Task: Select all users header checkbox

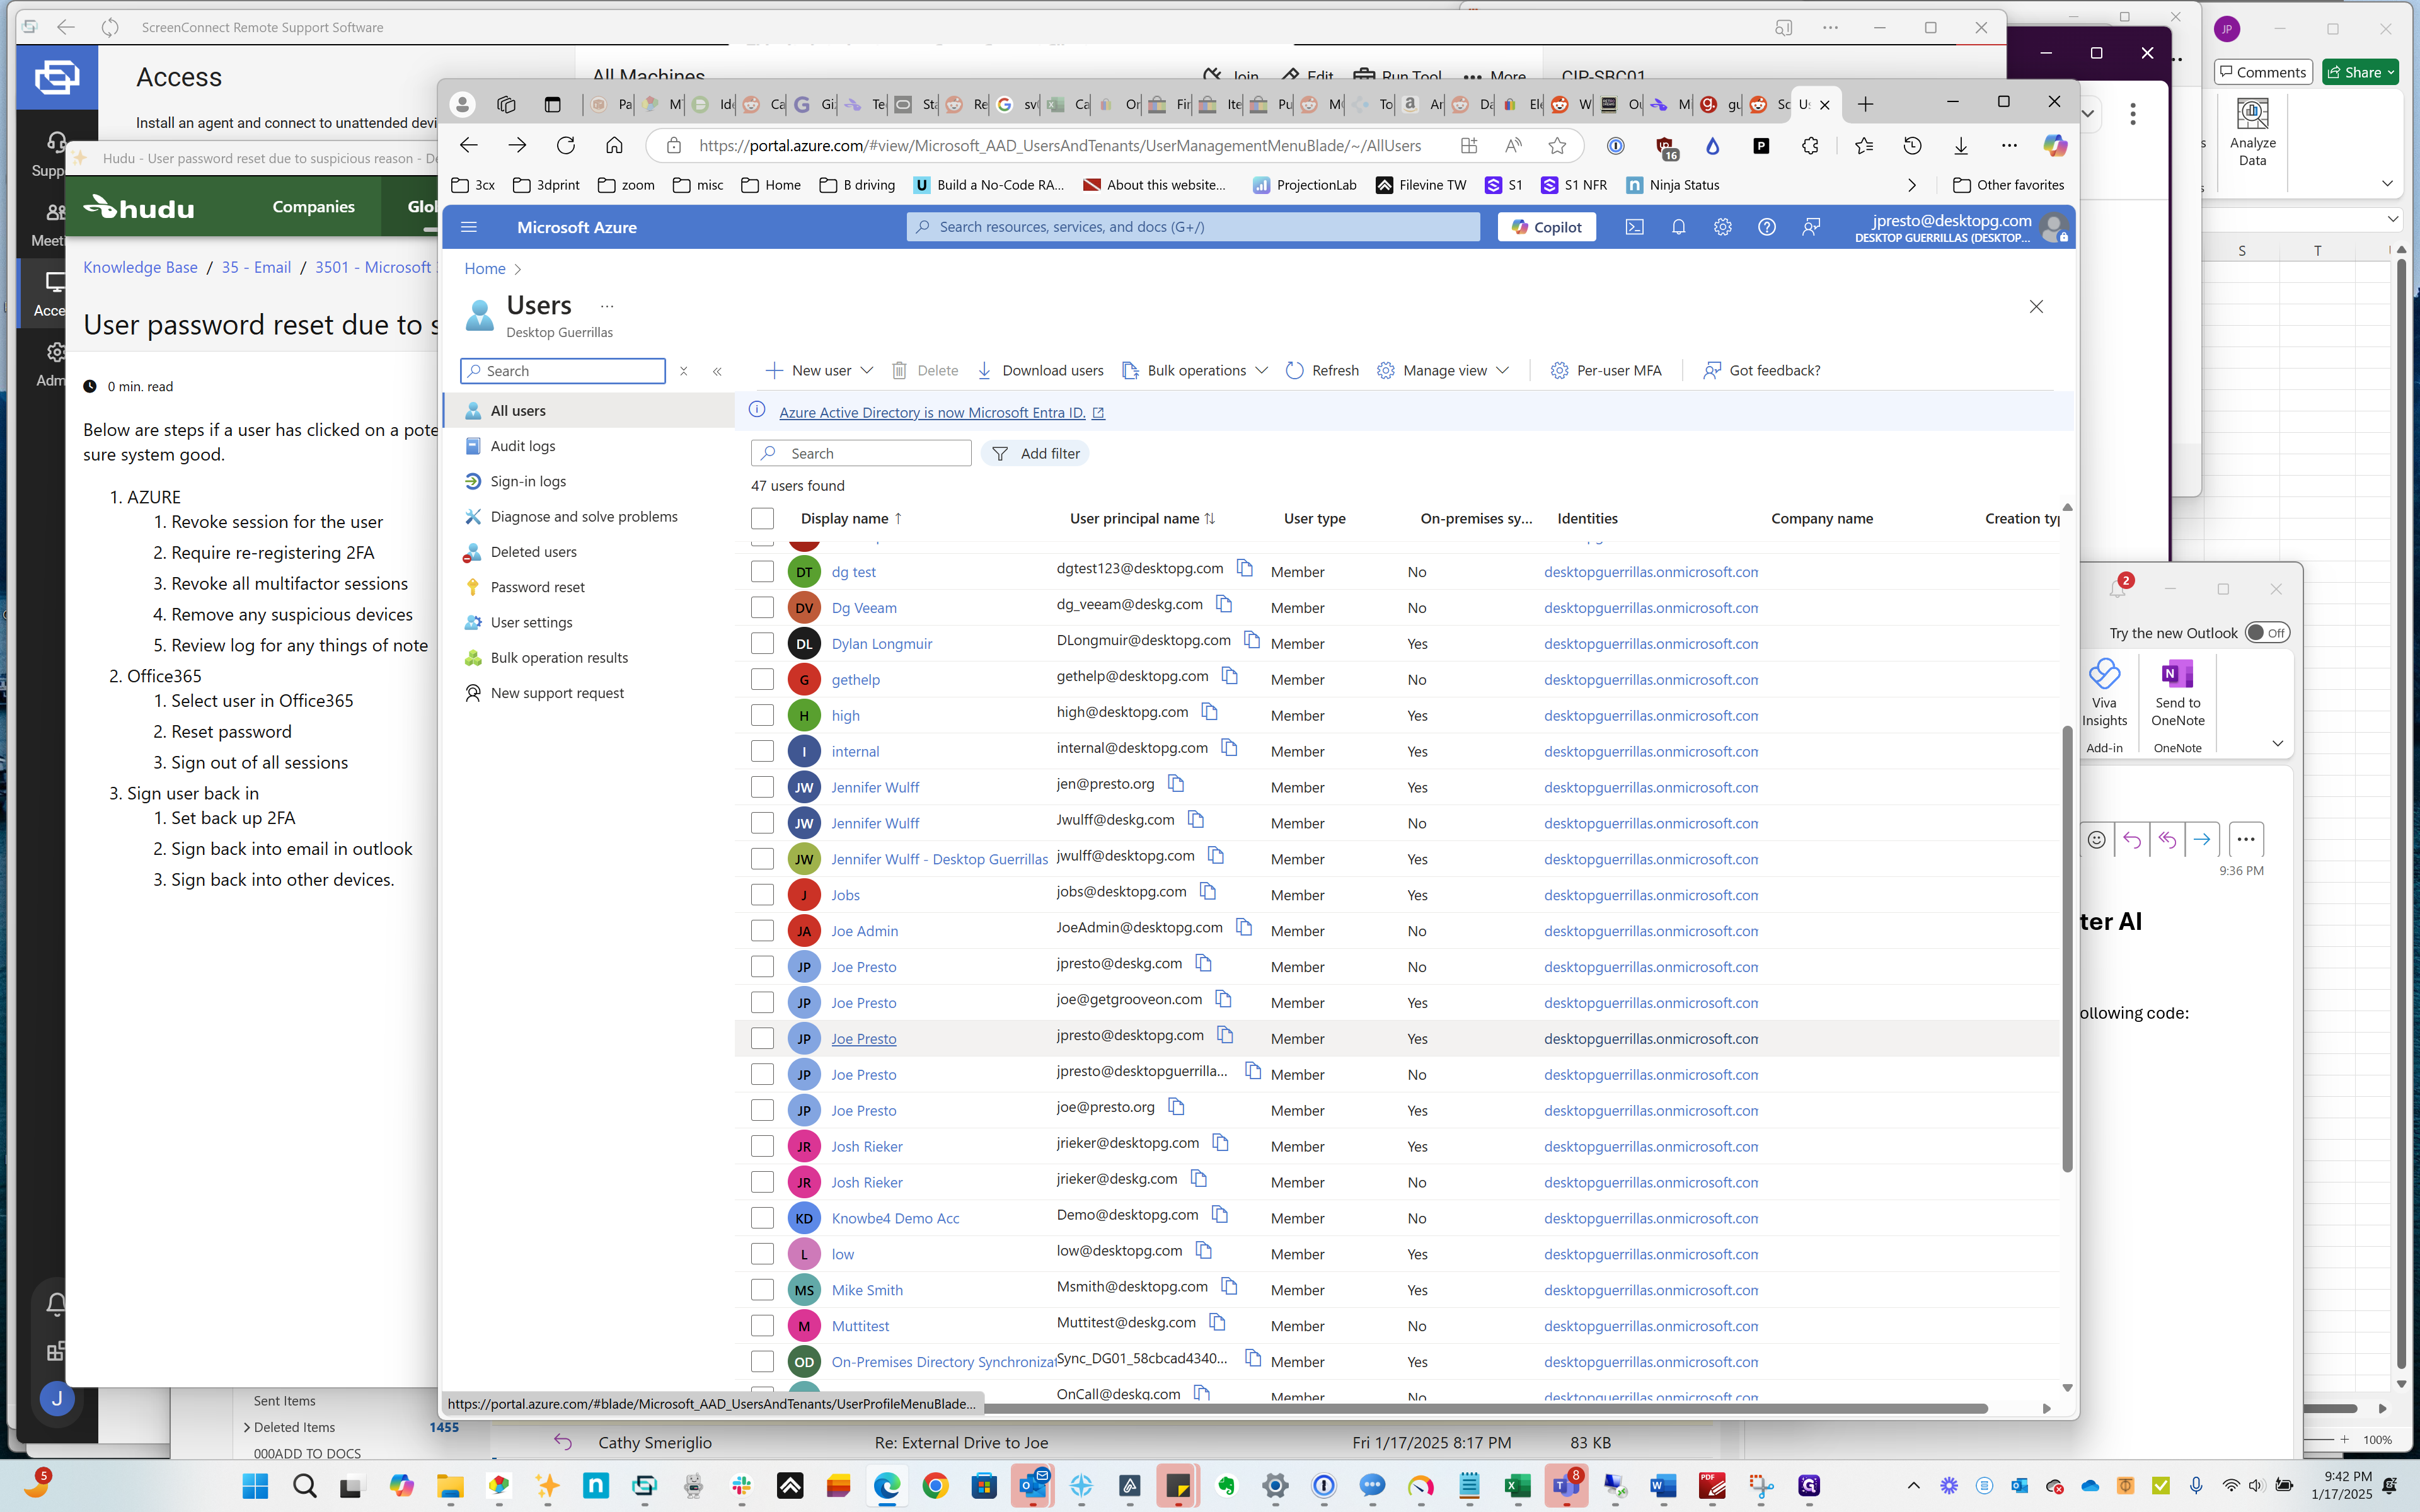Action: pos(762,518)
